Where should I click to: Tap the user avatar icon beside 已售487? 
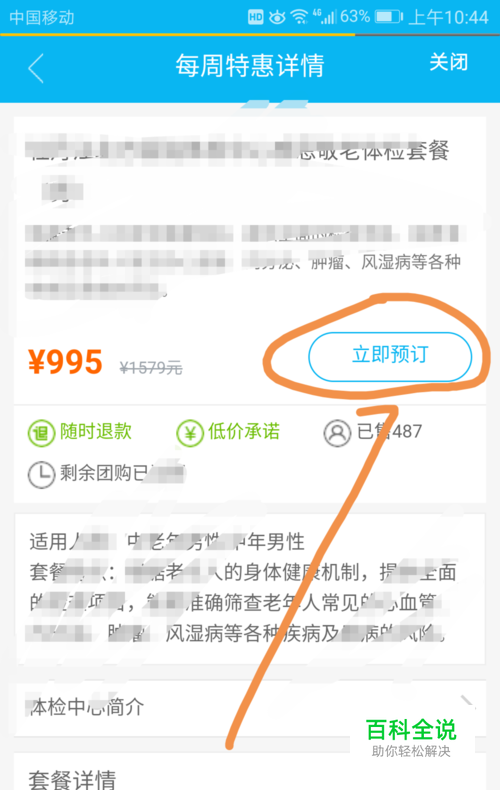[337, 433]
